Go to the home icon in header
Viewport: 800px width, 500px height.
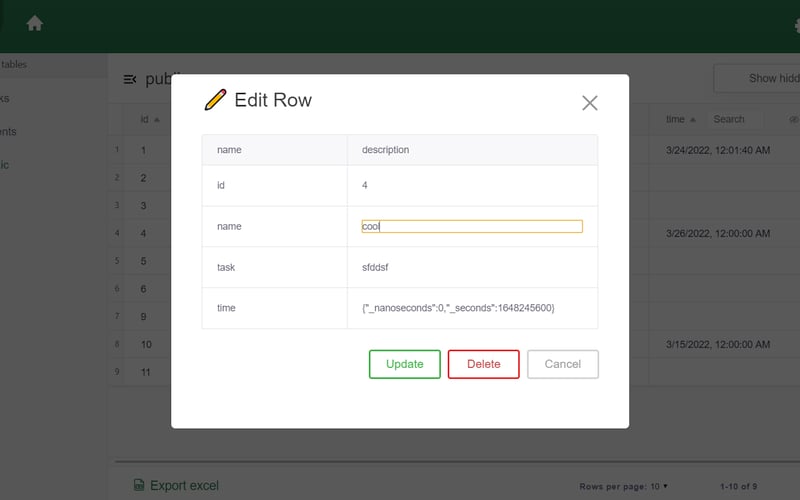pos(35,23)
